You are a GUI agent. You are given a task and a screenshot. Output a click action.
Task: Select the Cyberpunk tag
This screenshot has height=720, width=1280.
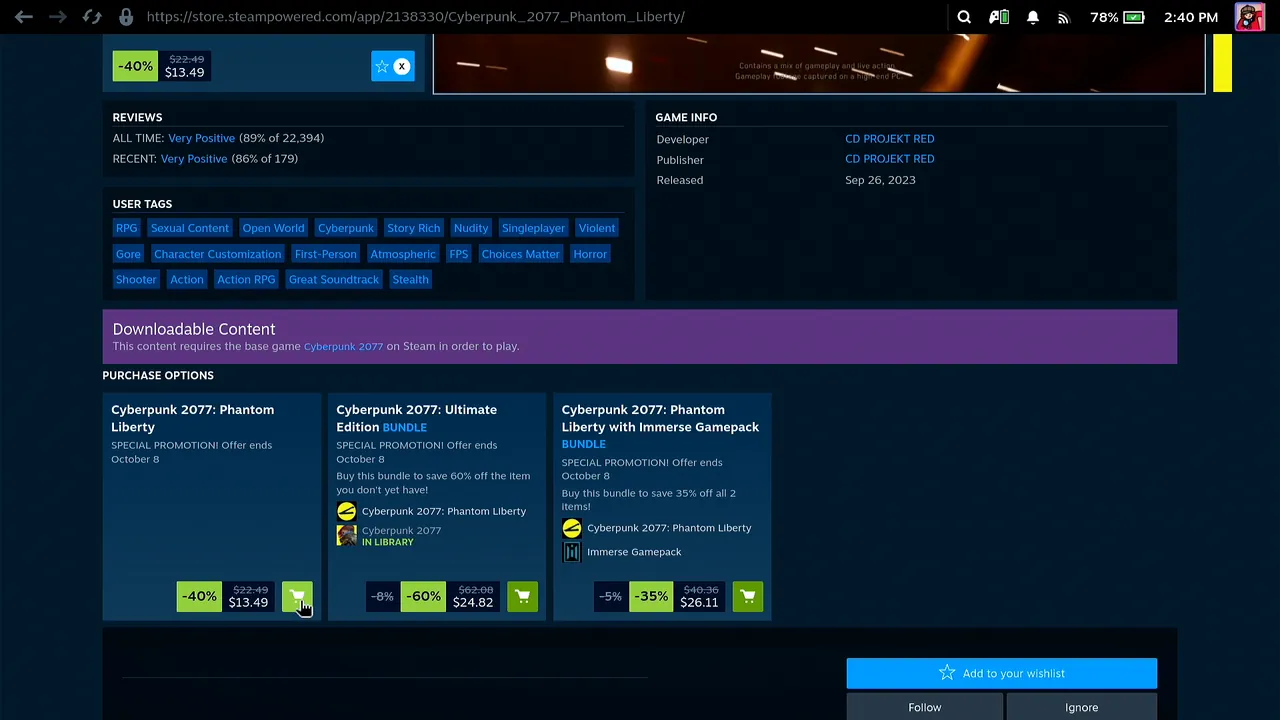[x=345, y=228]
